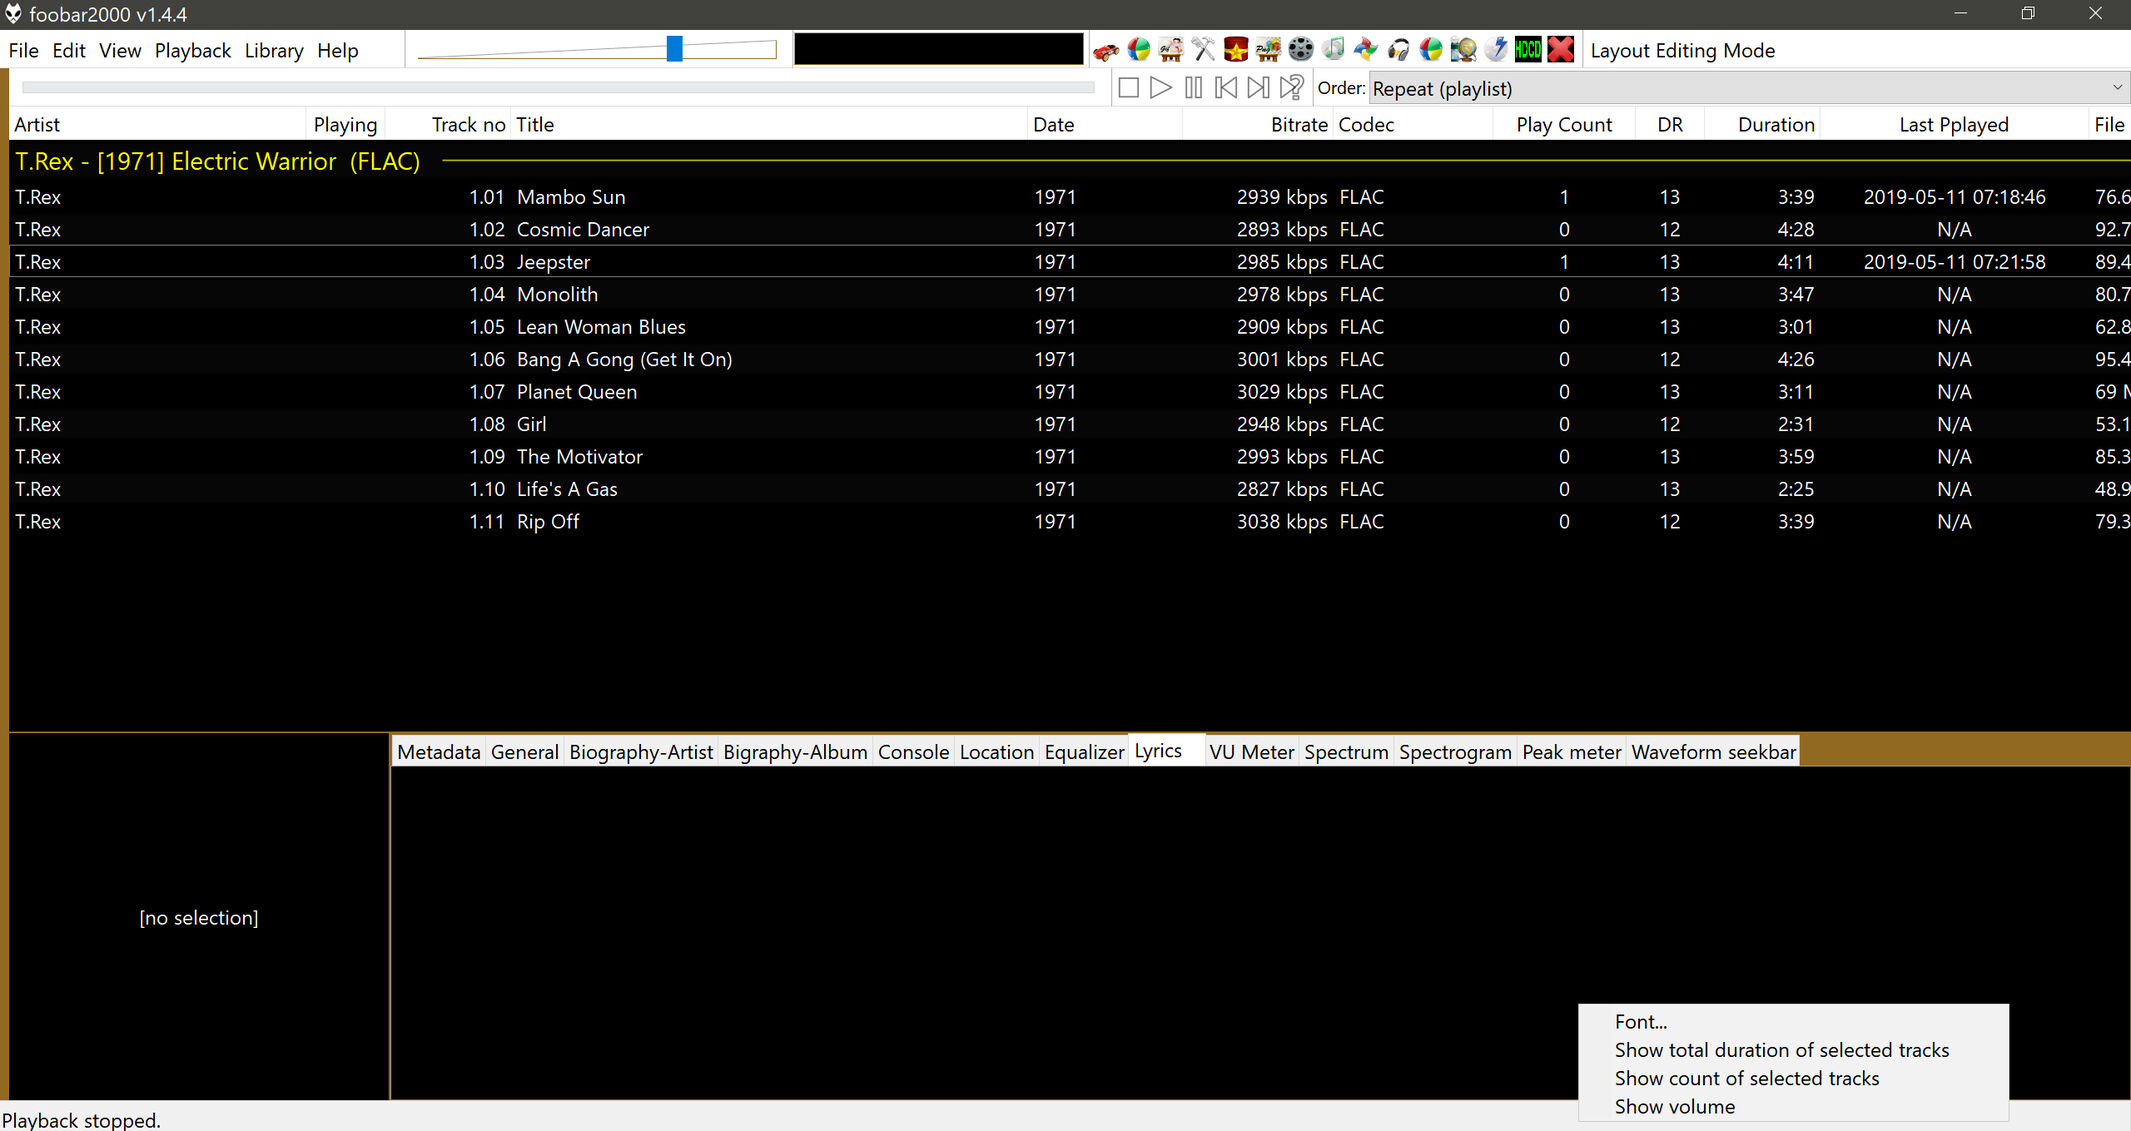Sort by the Artist column header
Viewport: 2131px width, 1131px height.
[x=157, y=125]
